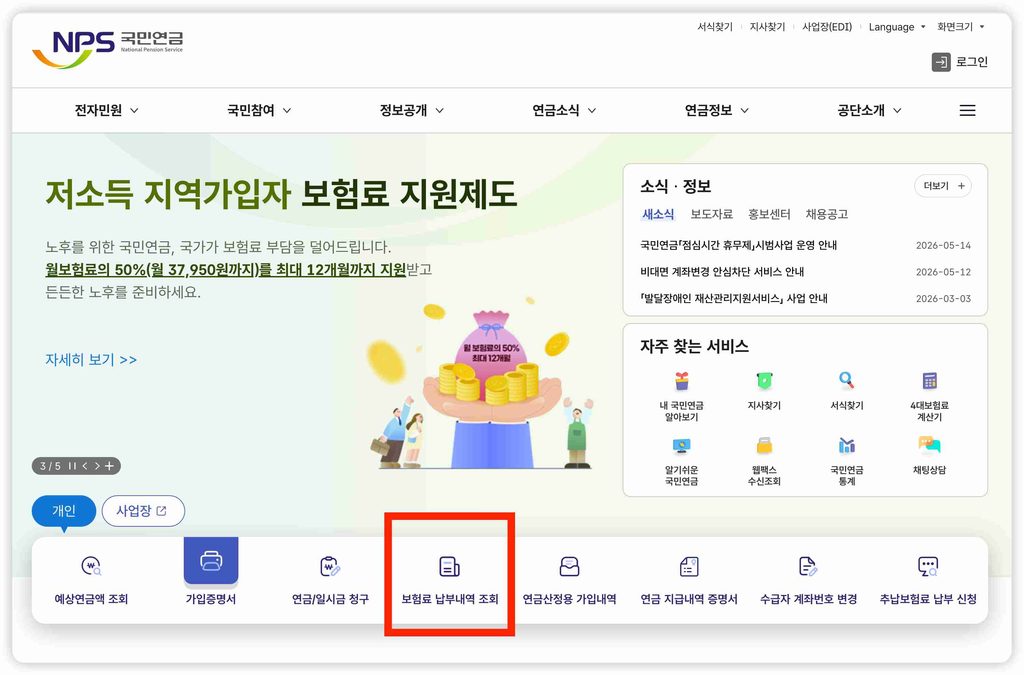The image size is (1024, 675).
Task: Click the NPS 국민연금 logo
Action: pyautogui.click(x=108, y=48)
